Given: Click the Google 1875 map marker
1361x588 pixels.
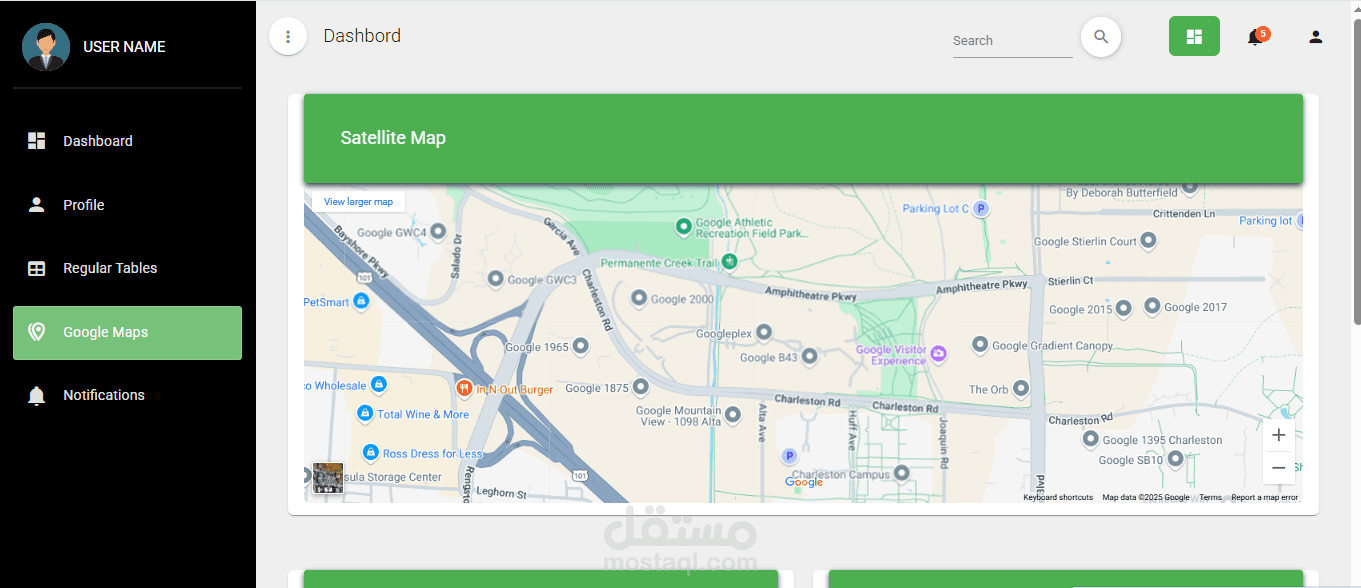Looking at the screenshot, I should point(640,387).
